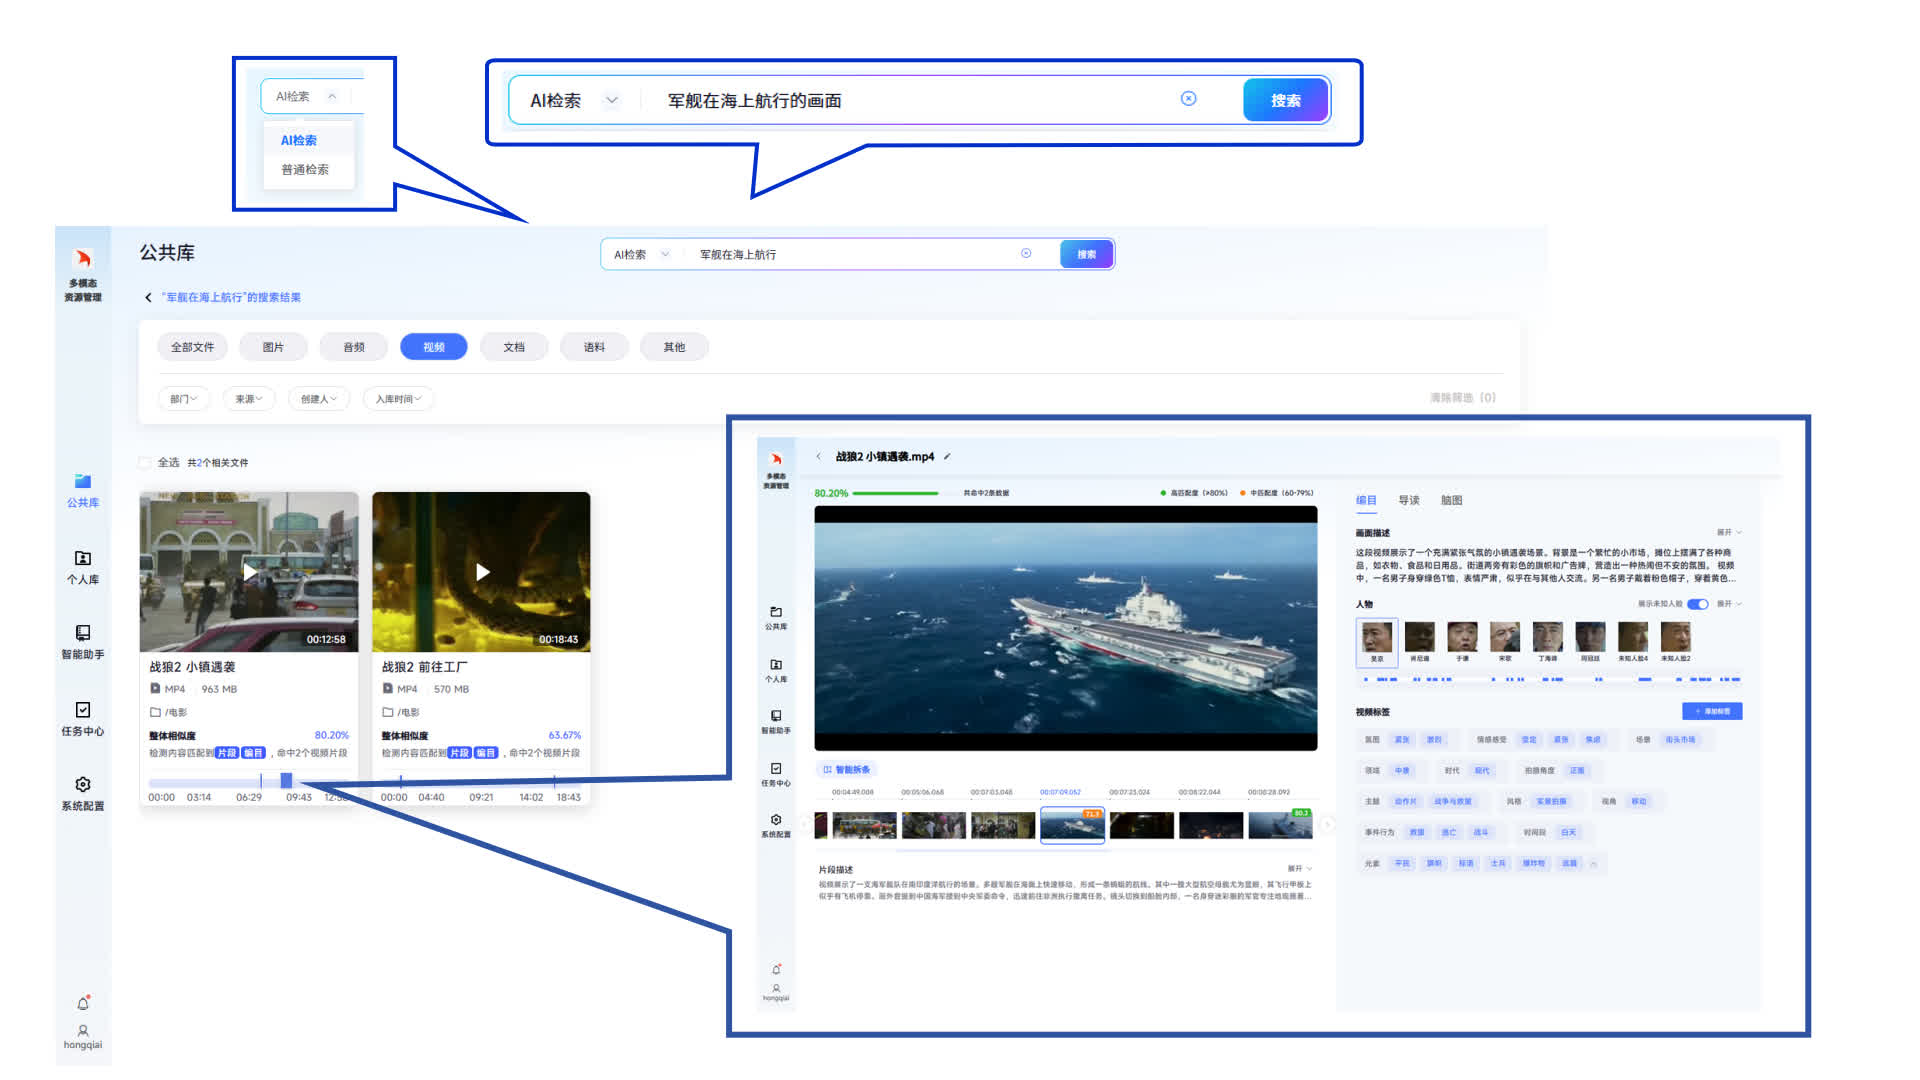
Task: Click the bell icon in detail window sidebar
Action: [776, 969]
